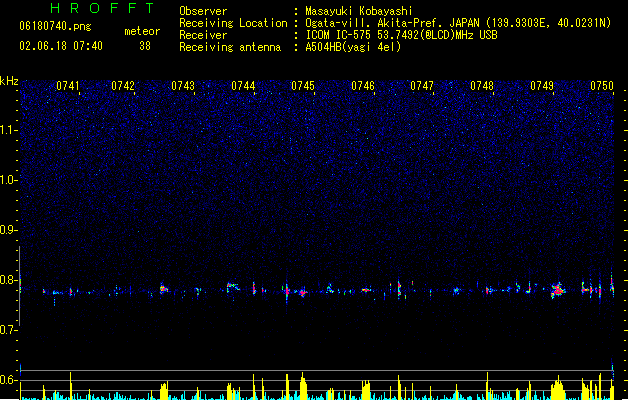Click the 0743 time marker
Screen dimensions: 629x400
183,85
